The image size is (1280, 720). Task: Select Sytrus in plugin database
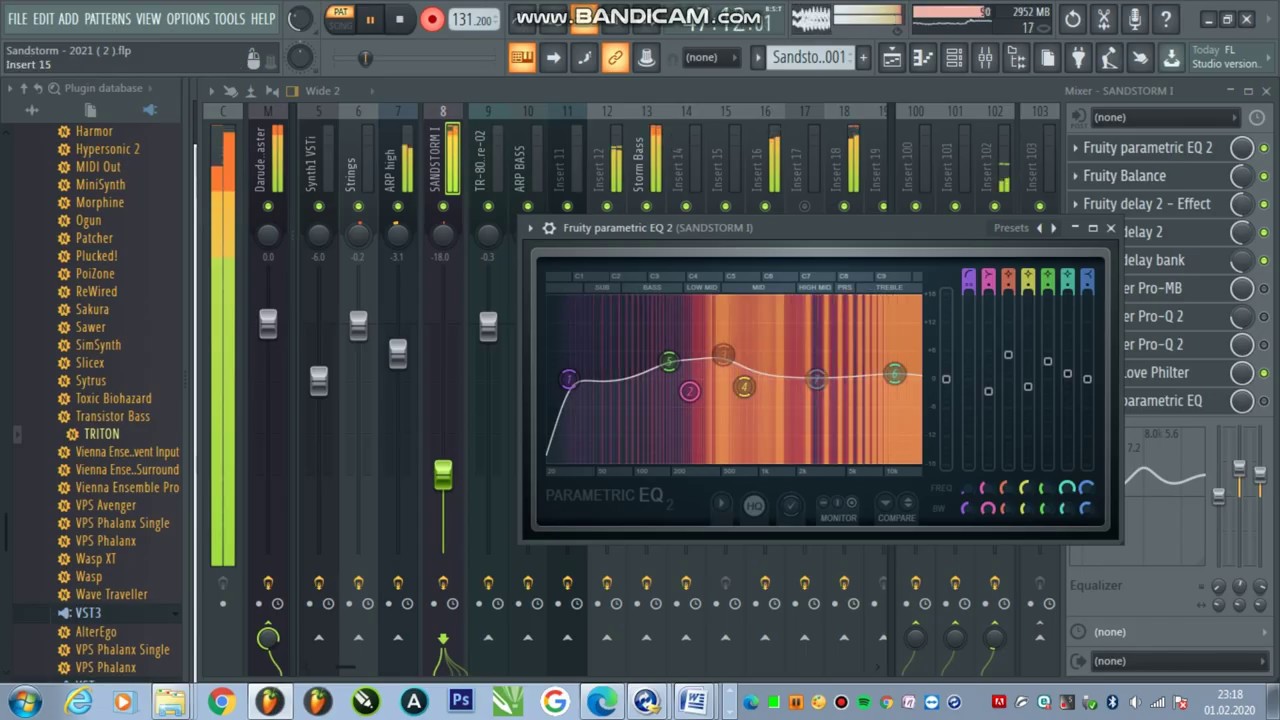coord(91,381)
